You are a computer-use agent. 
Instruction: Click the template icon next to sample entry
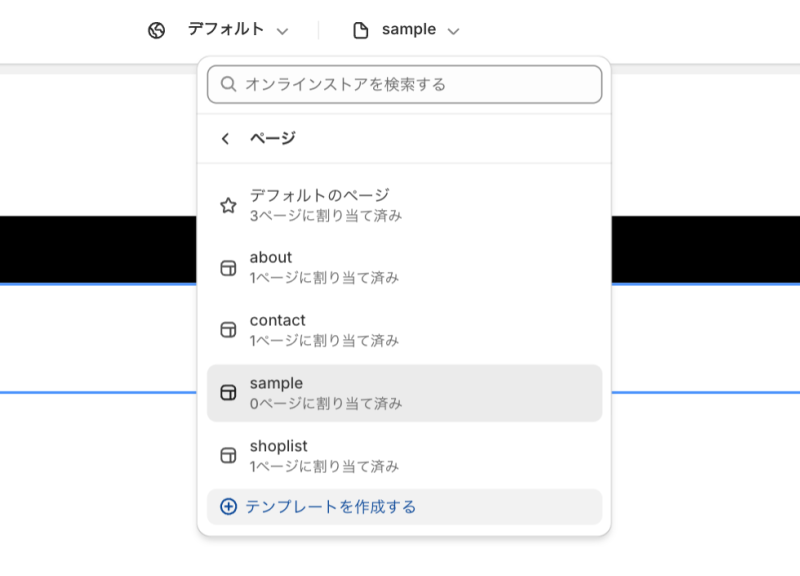coord(228,393)
